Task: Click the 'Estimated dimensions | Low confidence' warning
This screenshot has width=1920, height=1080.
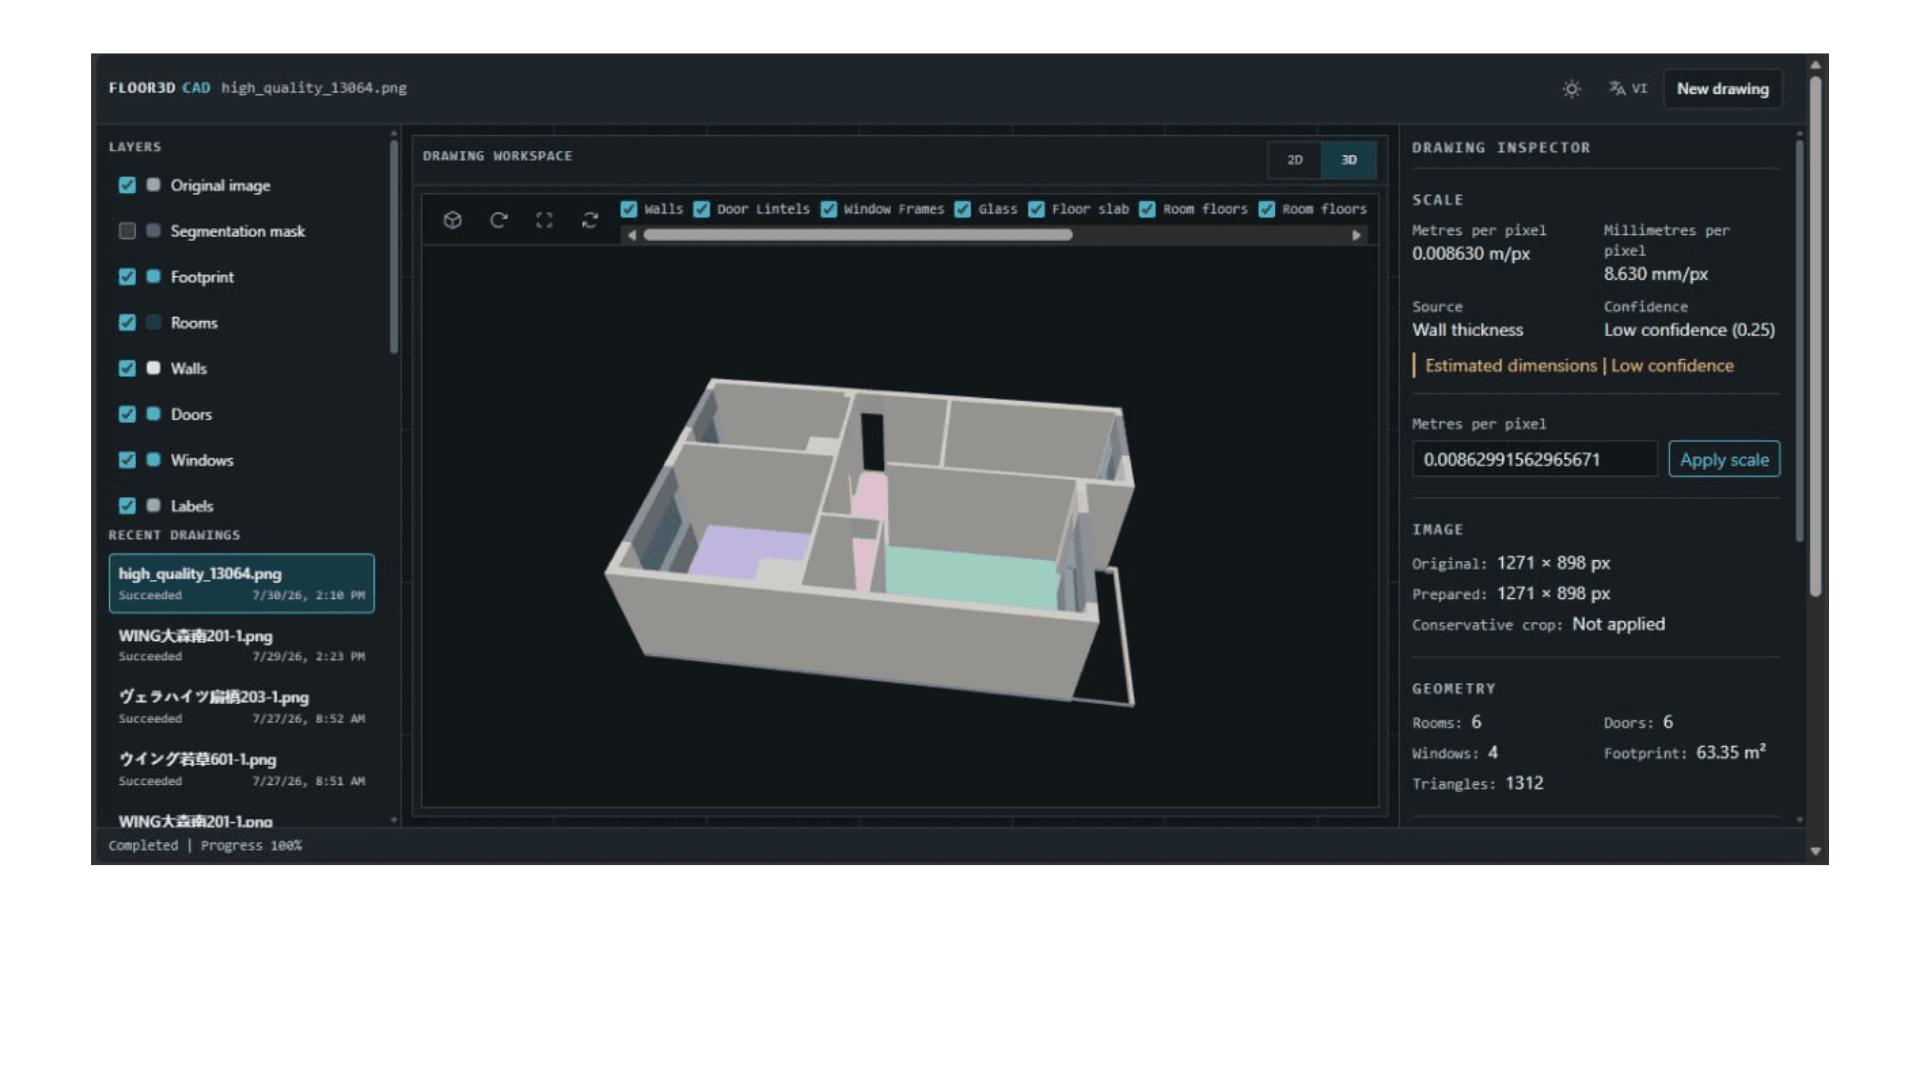Action: (x=1579, y=366)
